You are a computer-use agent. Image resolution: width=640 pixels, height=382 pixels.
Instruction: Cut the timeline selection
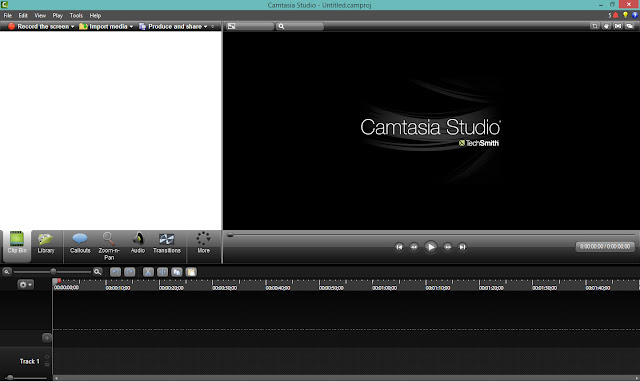[148, 272]
